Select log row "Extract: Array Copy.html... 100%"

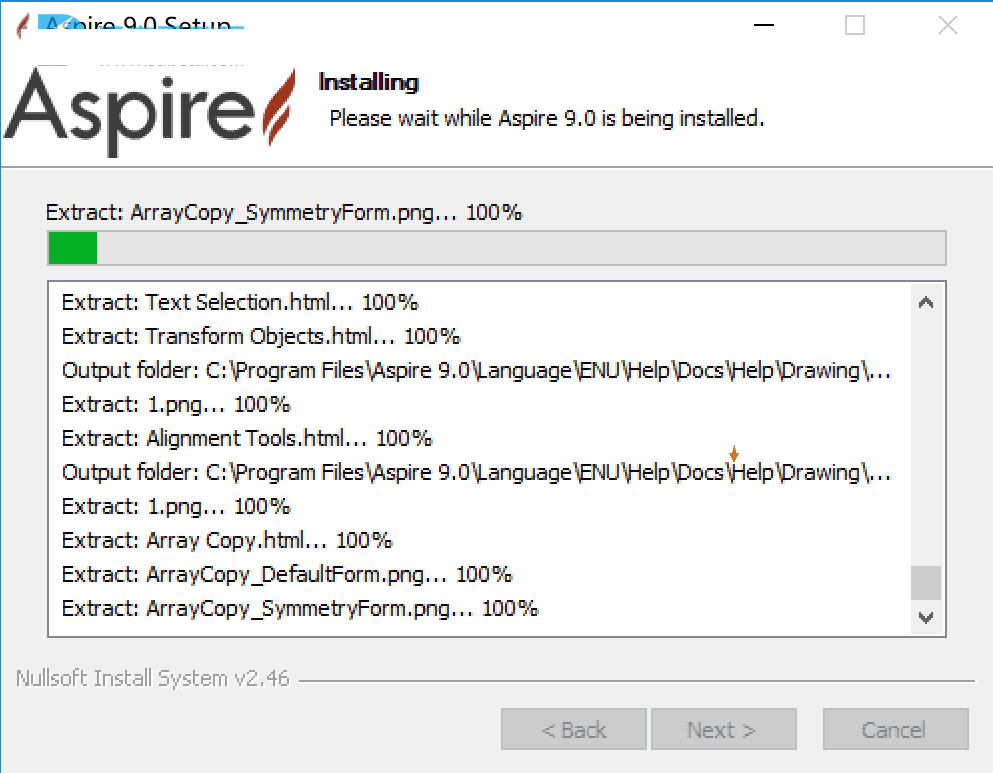tap(227, 540)
